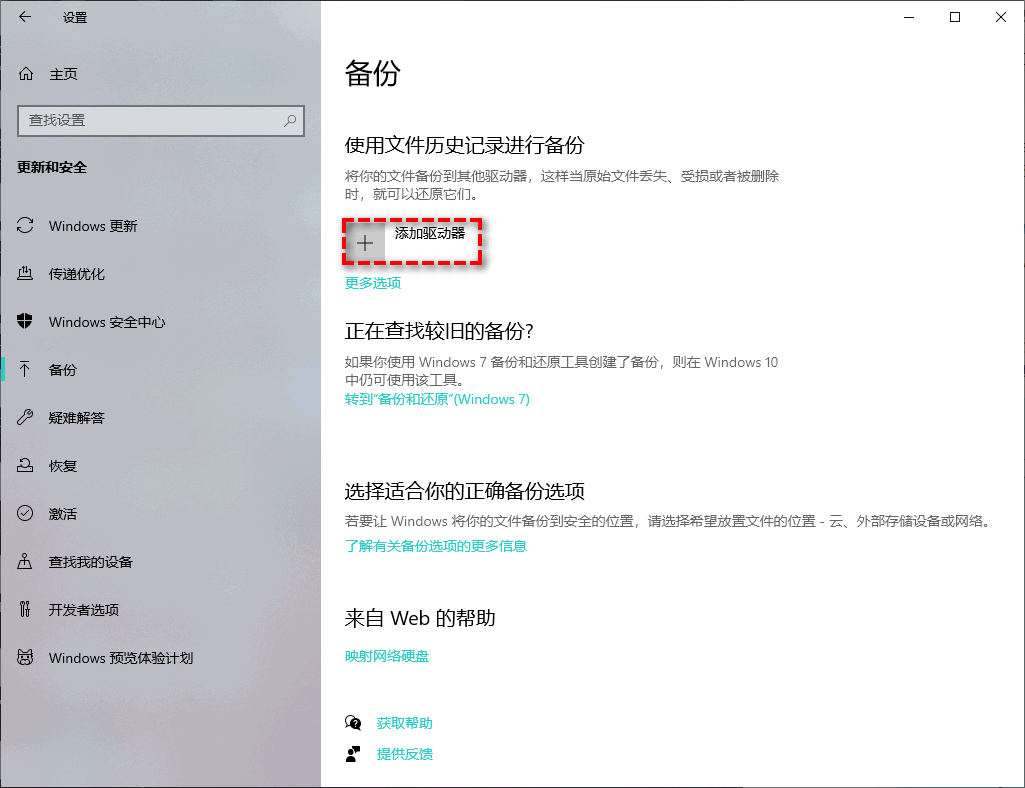Open the 激活 settings page
Image resolution: width=1025 pixels, height=788 pixels.
[x=63, y=514]
